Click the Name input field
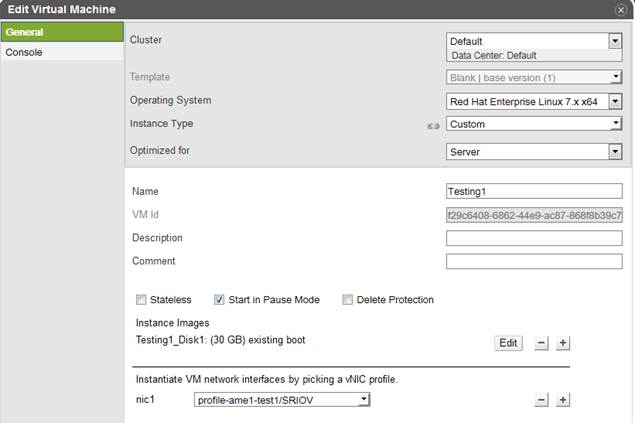Viewport: 635px width, 423px height. [534, 191]
